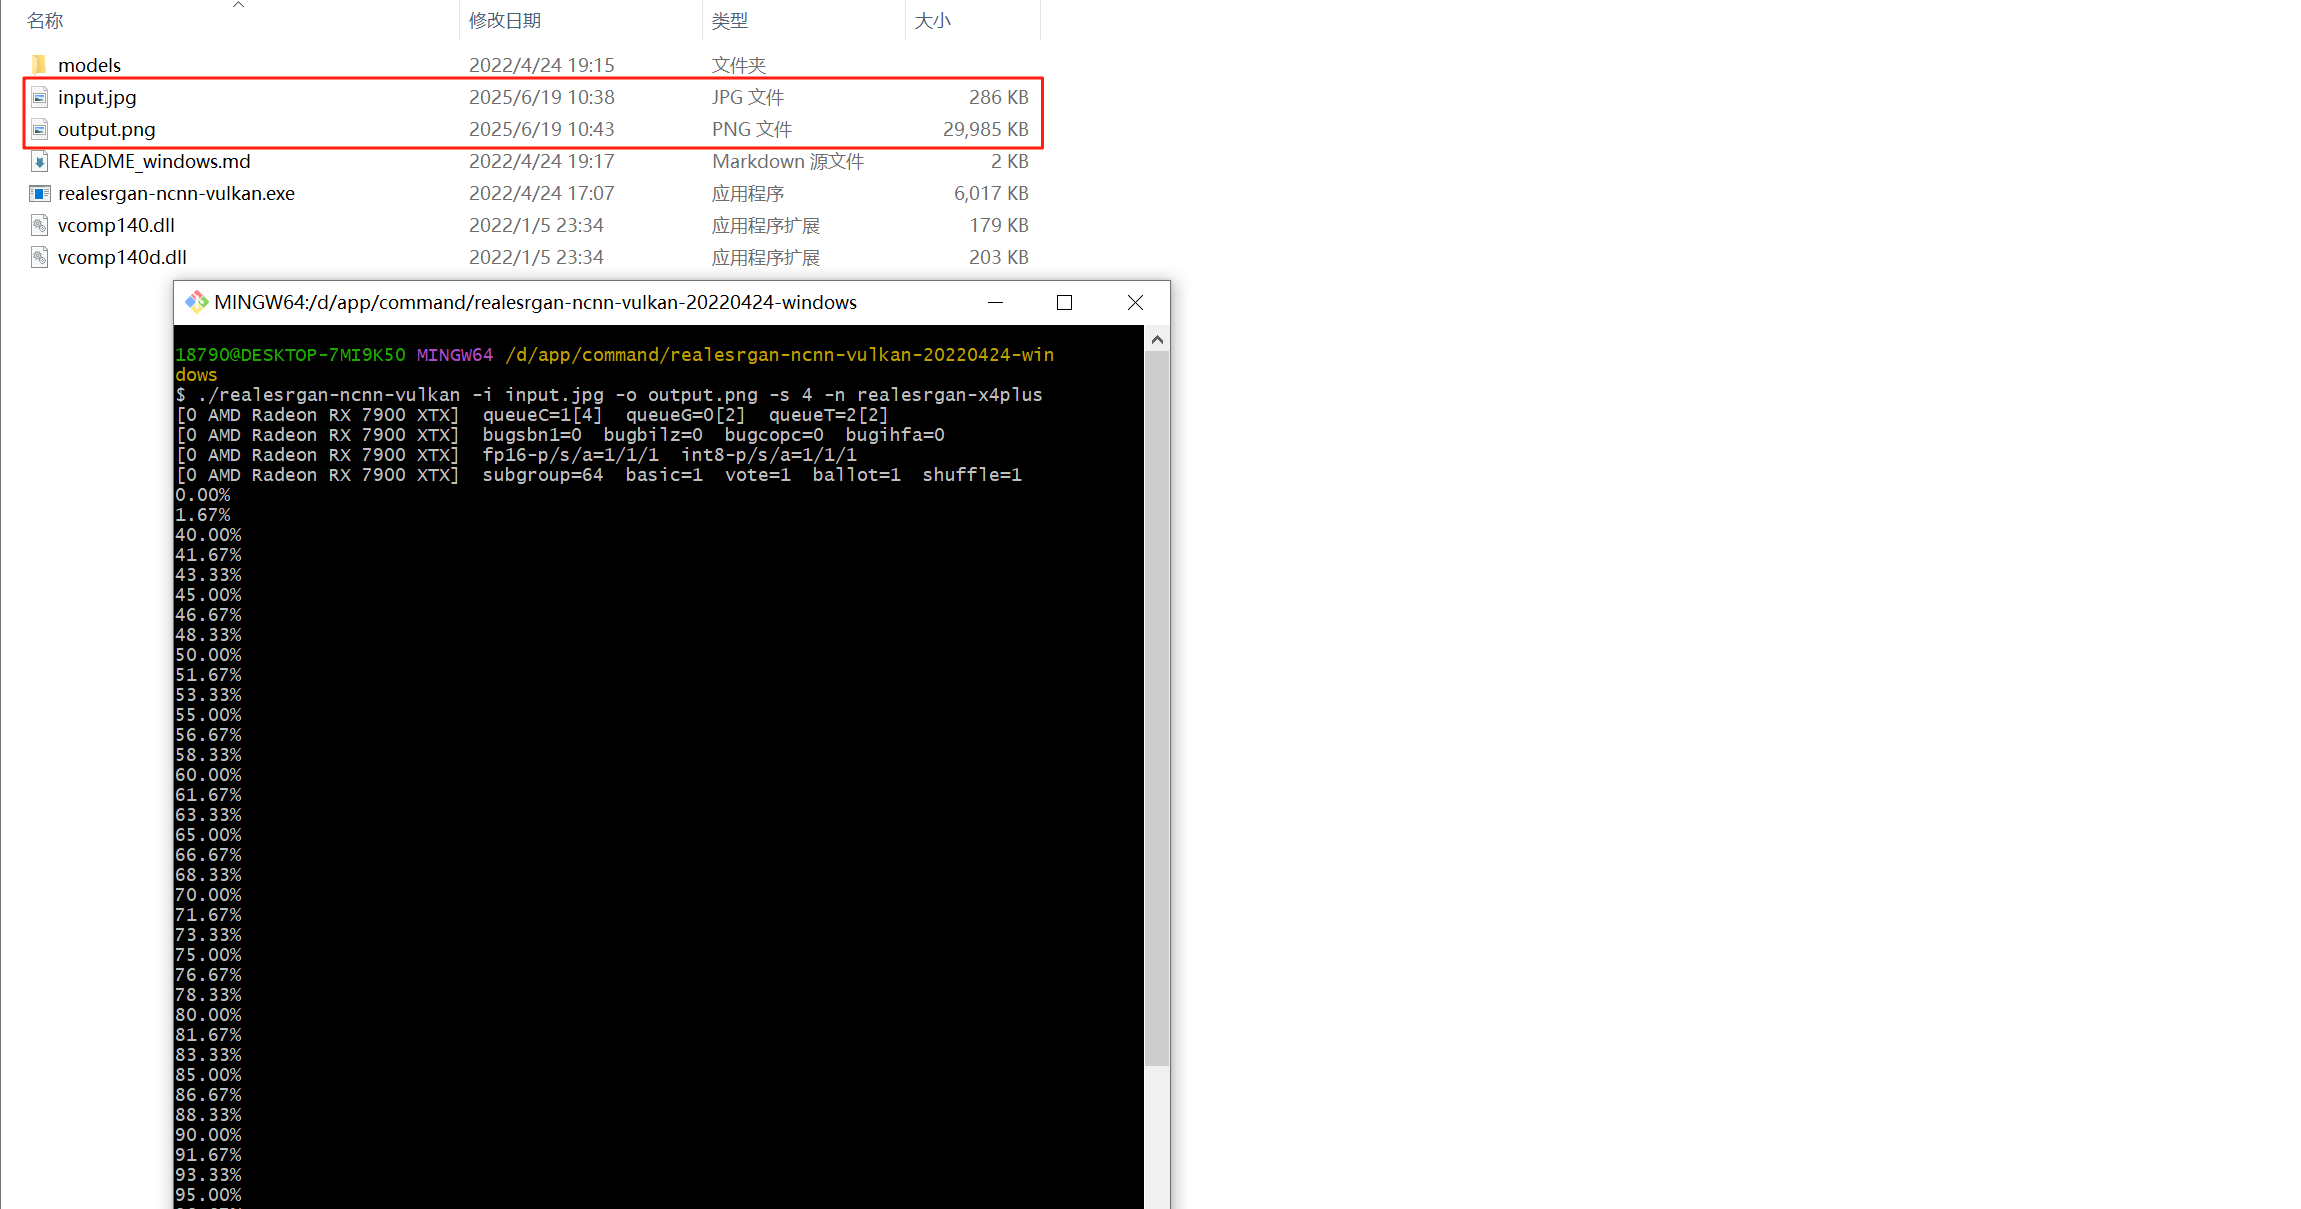This screenshot has width=2301, height=1209.
Task: Click the realesrgan-ncnn-vulkan.exe application icon
Action: click(39, 193)
